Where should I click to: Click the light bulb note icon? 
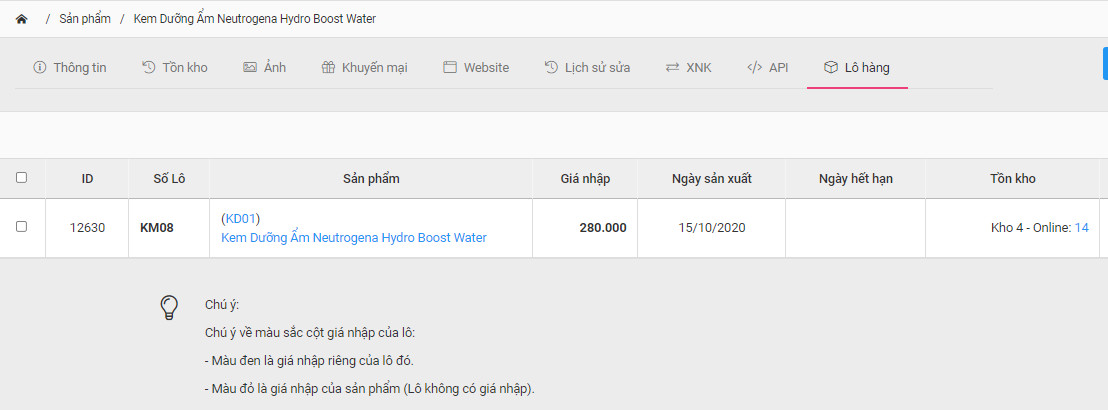tap(168, 308)
